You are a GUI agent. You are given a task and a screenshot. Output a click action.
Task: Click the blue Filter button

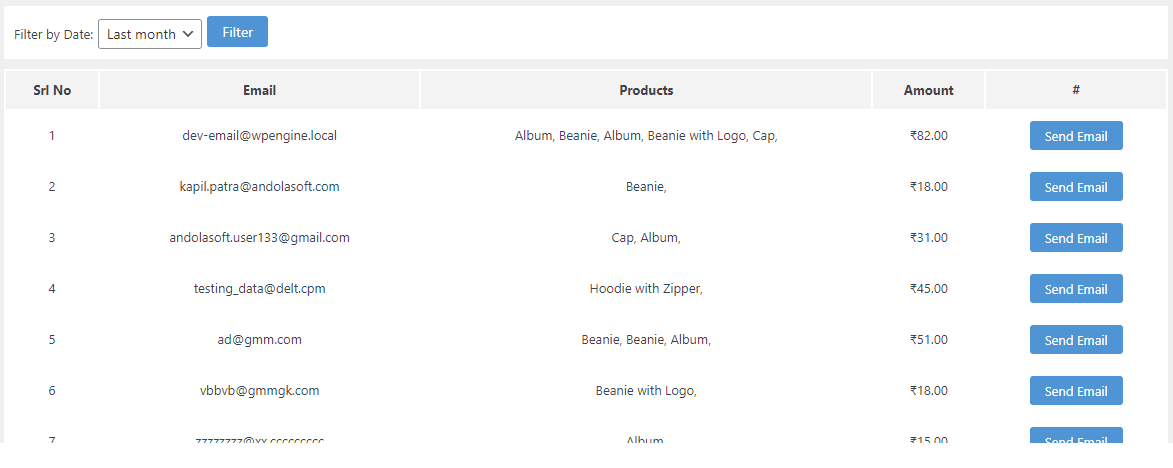[x=237, y=32]
